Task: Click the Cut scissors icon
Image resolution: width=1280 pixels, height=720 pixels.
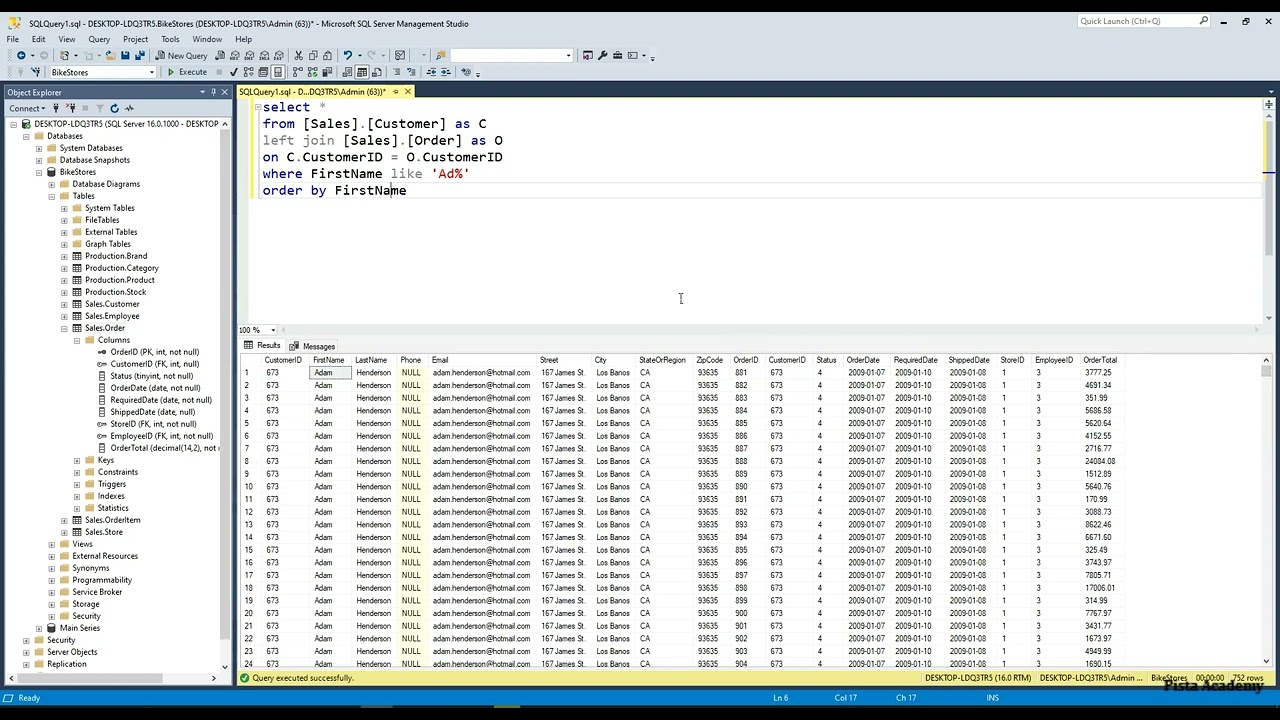Action: [298, 55]
